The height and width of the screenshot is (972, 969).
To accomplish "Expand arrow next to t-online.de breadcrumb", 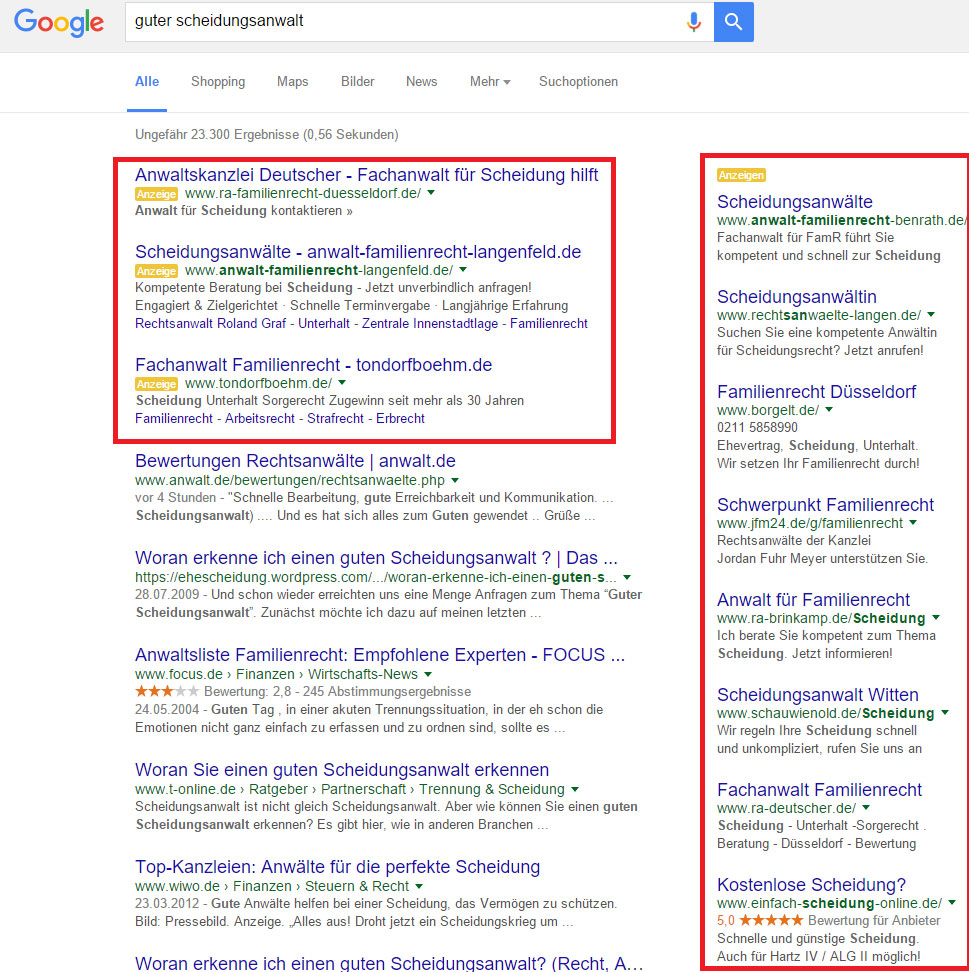I will coord(575,789).
